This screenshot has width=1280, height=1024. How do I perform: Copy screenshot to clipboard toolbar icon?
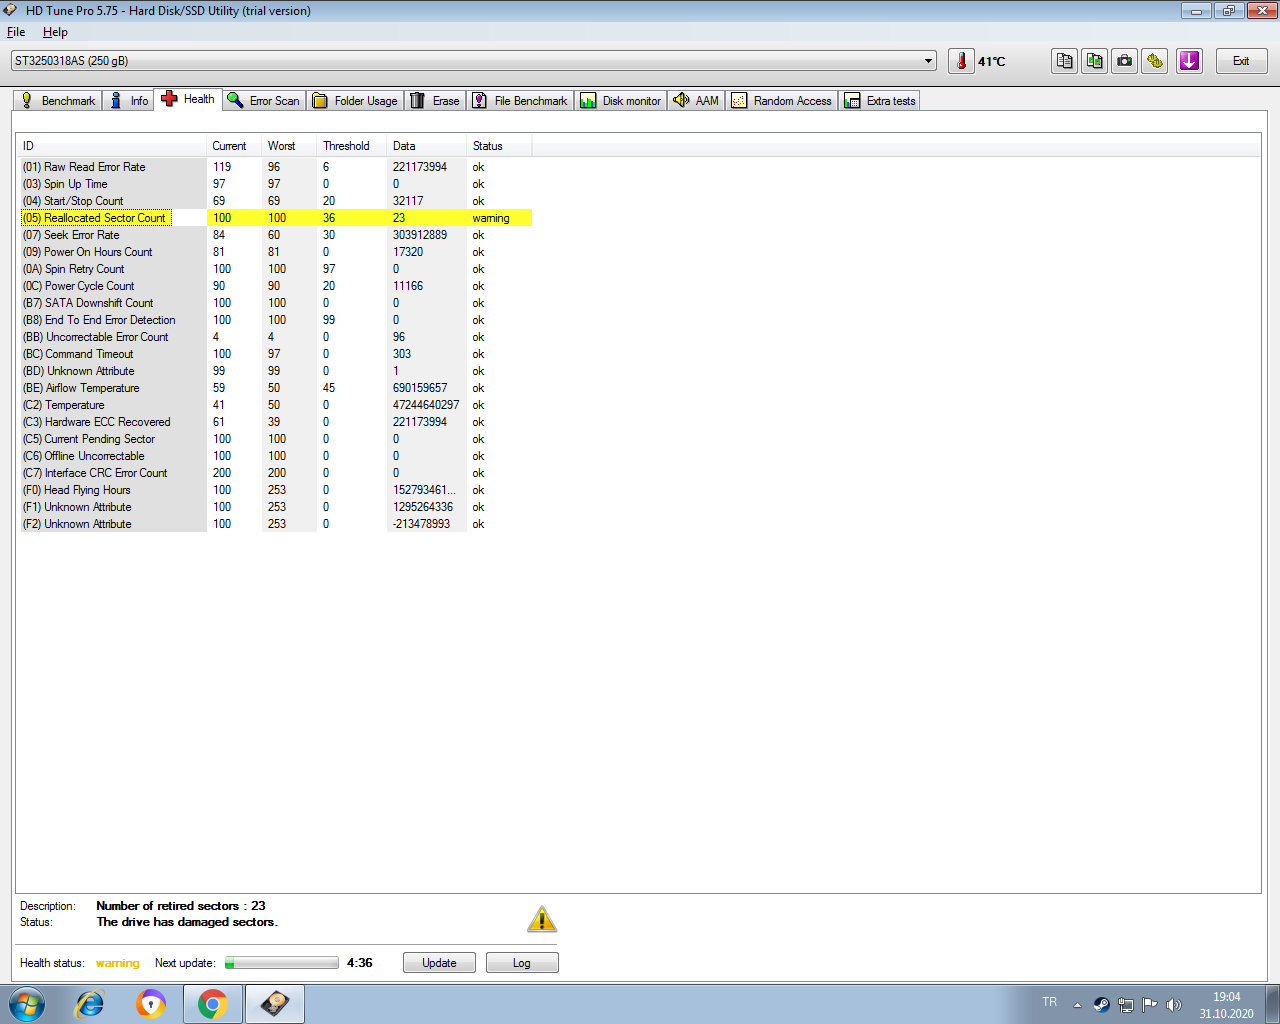1095,61
